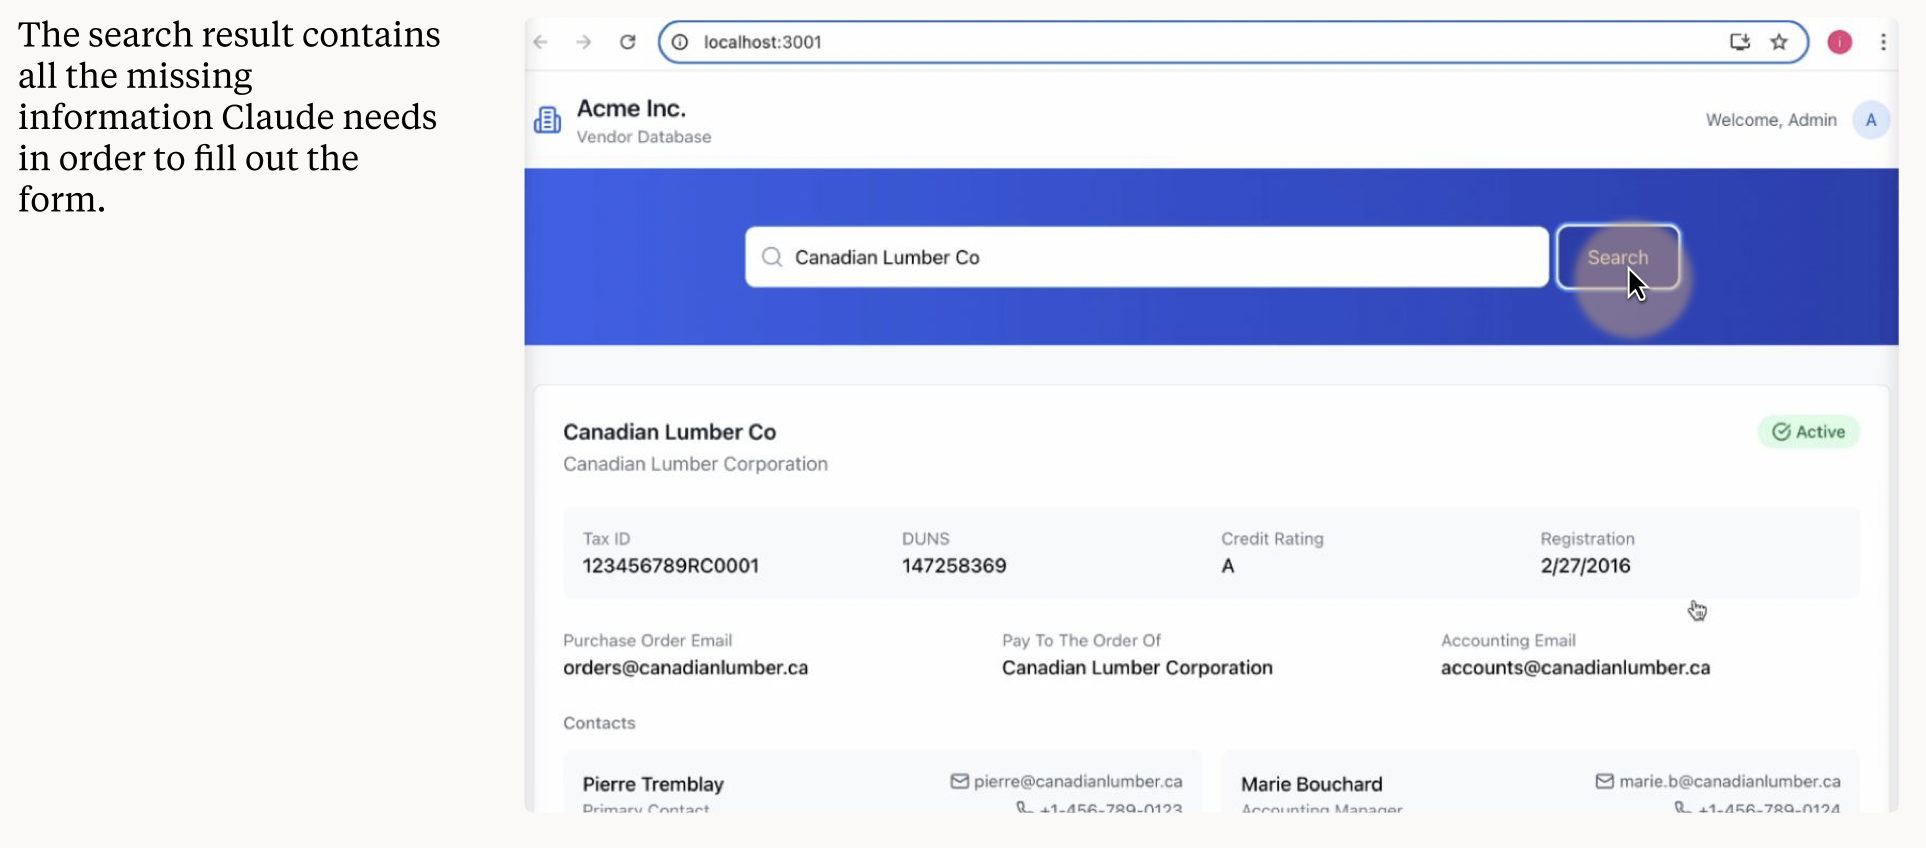Click the install app icon in address bar
This screenshot has width=1926, height=848.
[1740, 42]
